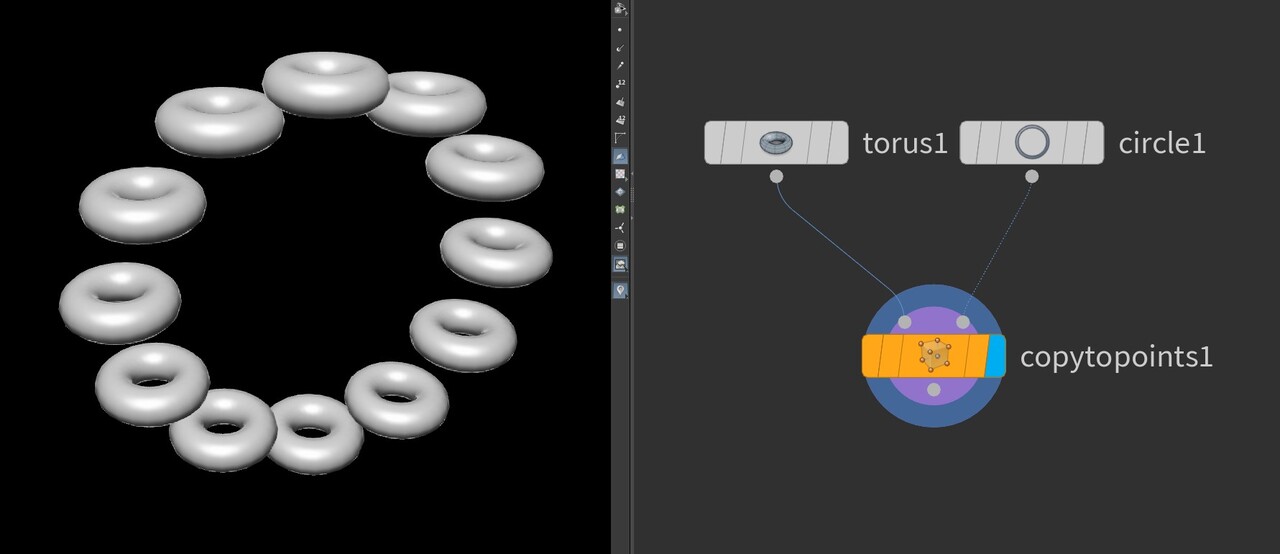Image resolution: width=1280 pixels, height=554 pixels.
Task: Click the highlighted blue pen-shaped display icon
Action: tap(620, 156)
